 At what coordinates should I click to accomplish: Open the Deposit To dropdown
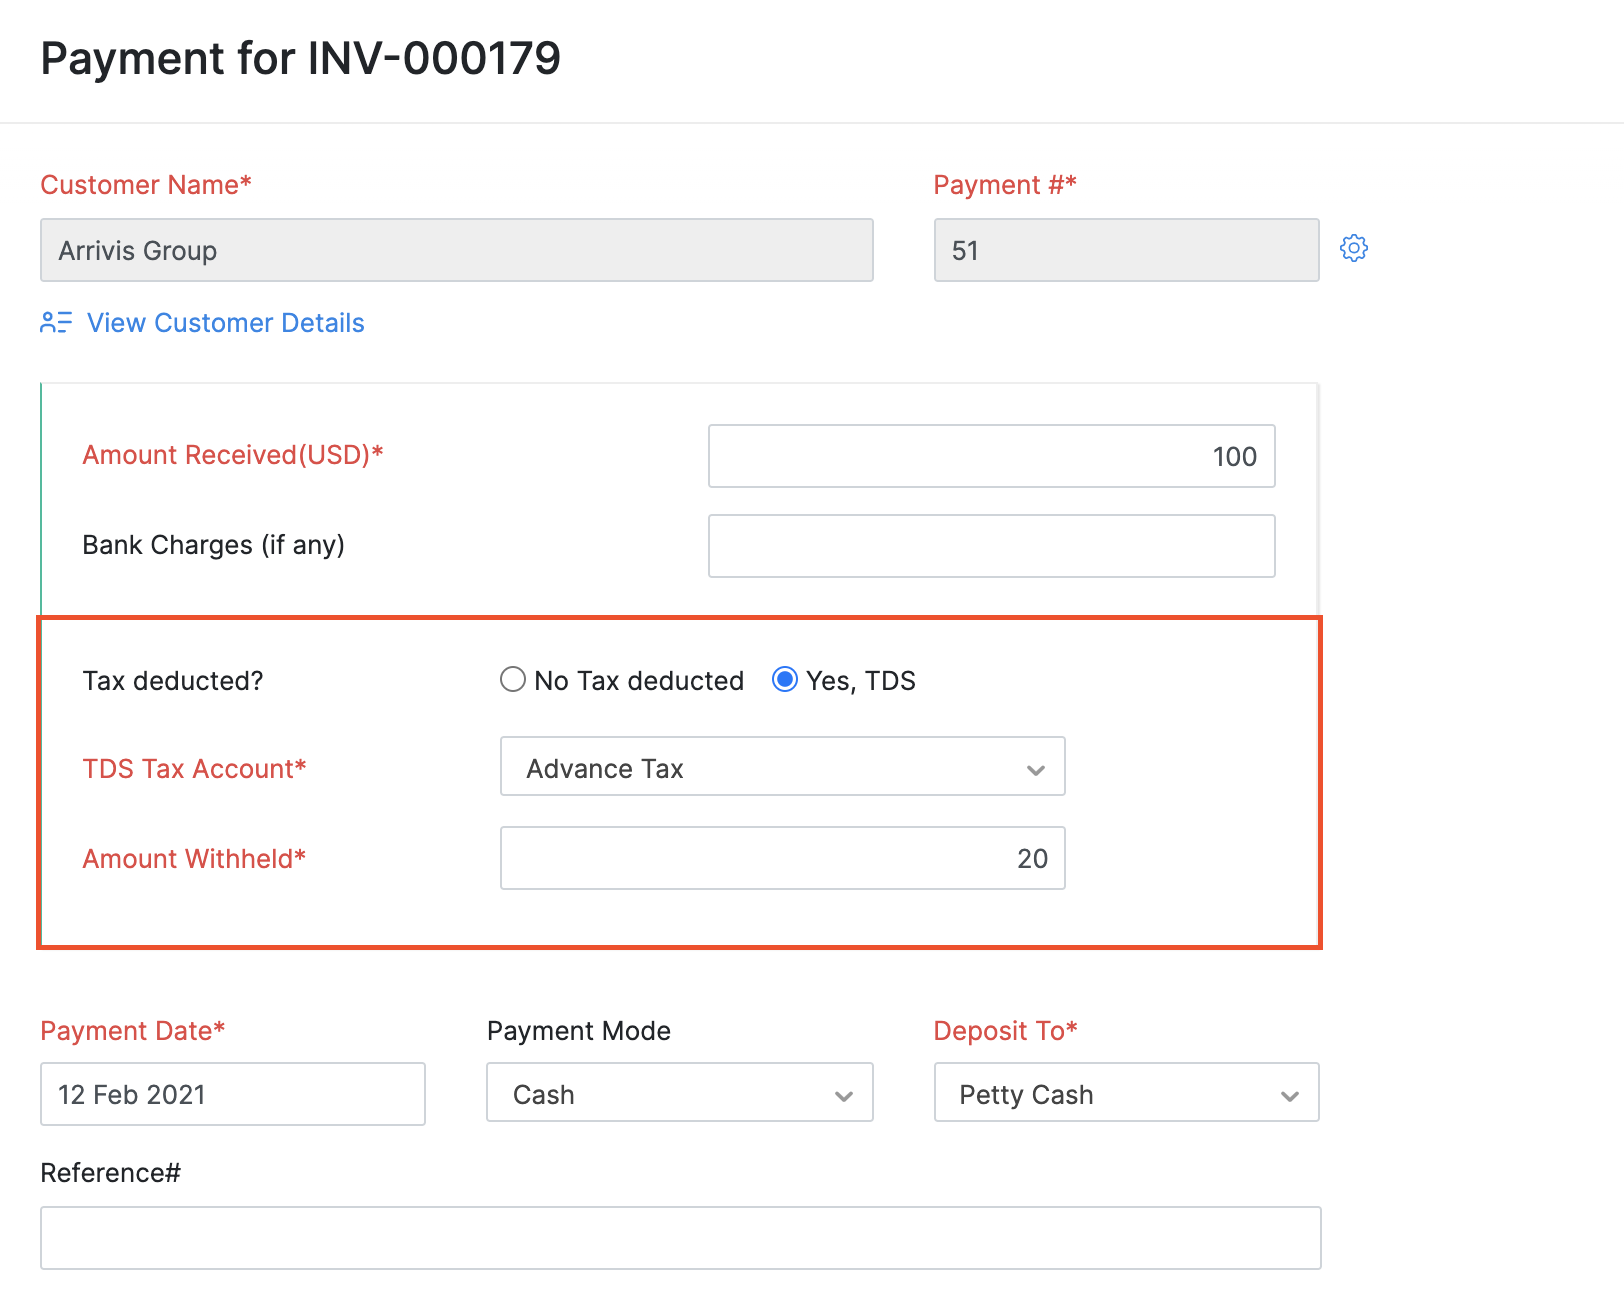[x=1126, y=1093]
